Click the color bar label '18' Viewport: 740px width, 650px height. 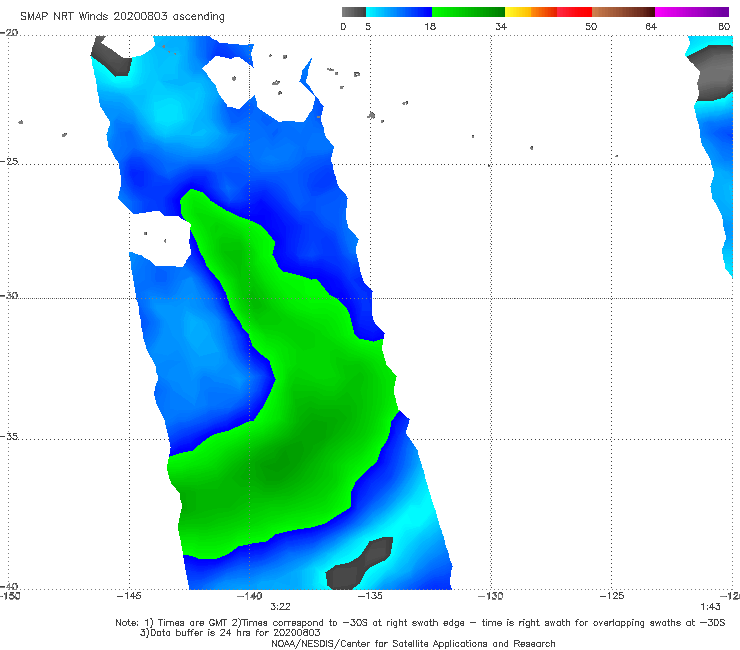[x=430, y=26]
